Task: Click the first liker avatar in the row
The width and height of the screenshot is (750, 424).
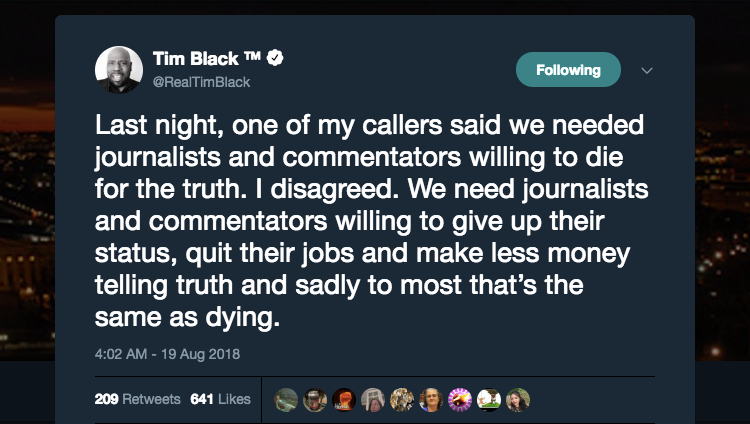Action: [286, 399]
